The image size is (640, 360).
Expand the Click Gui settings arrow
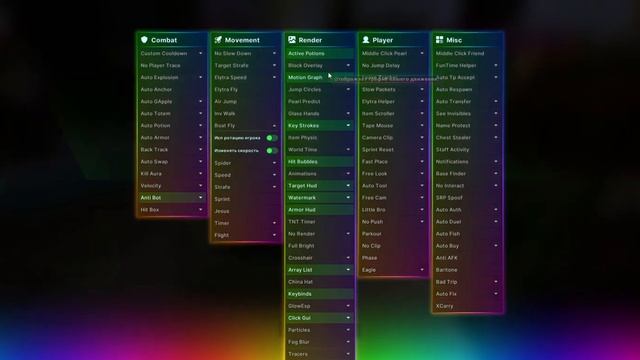point(348,318)
